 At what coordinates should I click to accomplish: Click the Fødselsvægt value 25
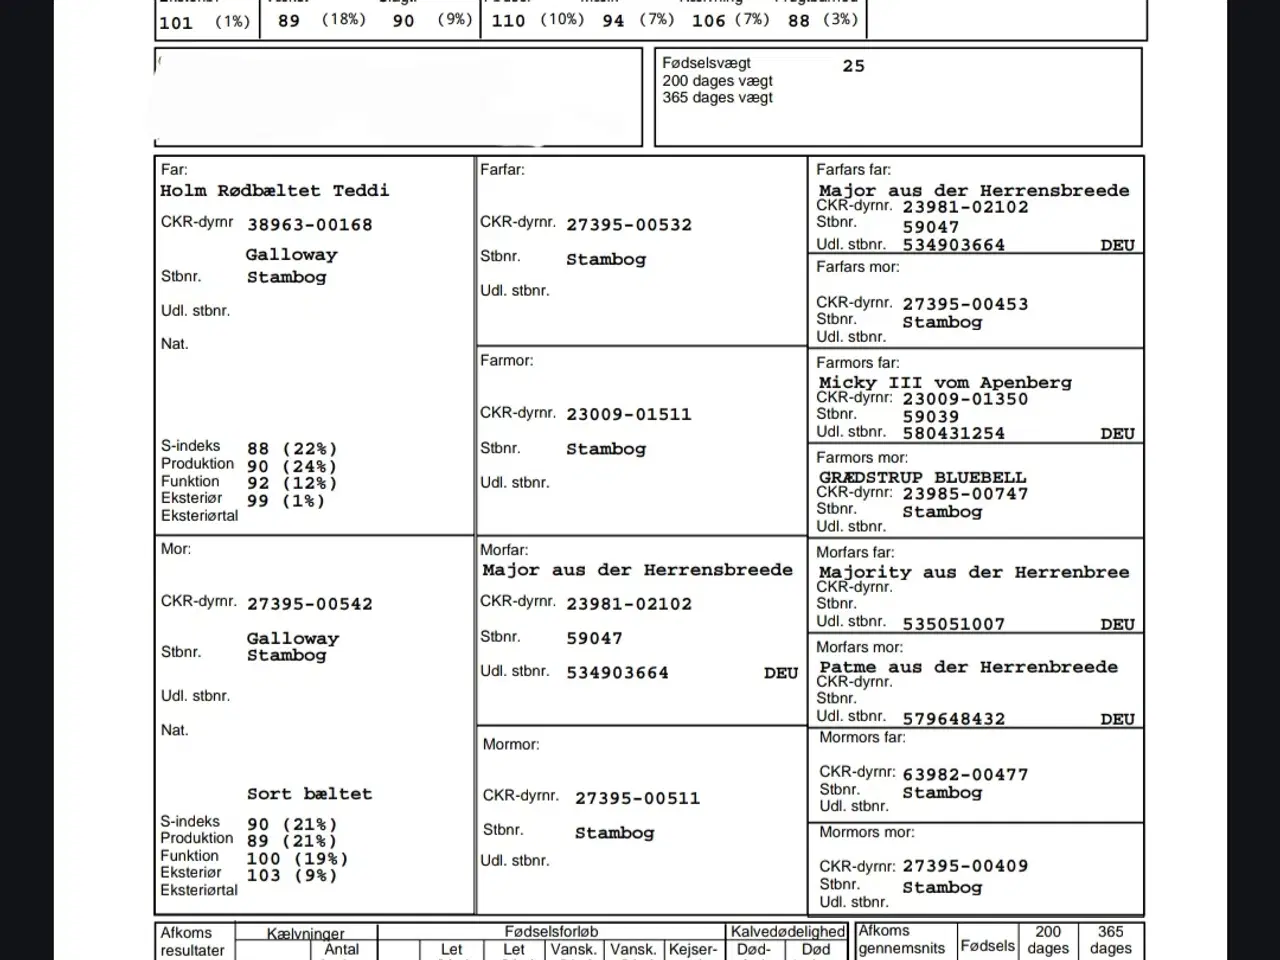[853, 66]
